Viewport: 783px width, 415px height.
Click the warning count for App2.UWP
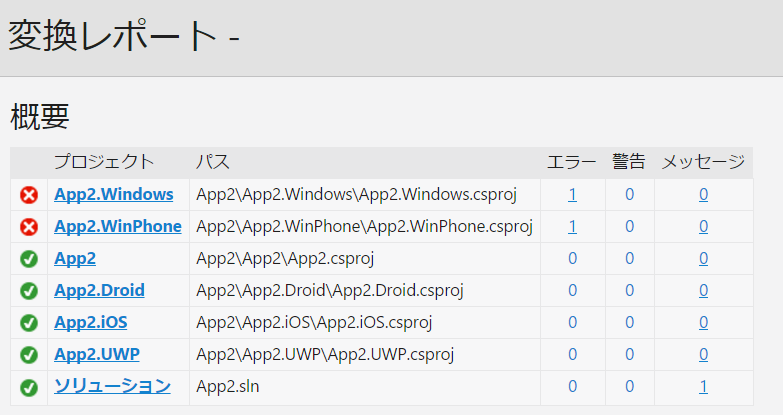coord(630,354)
